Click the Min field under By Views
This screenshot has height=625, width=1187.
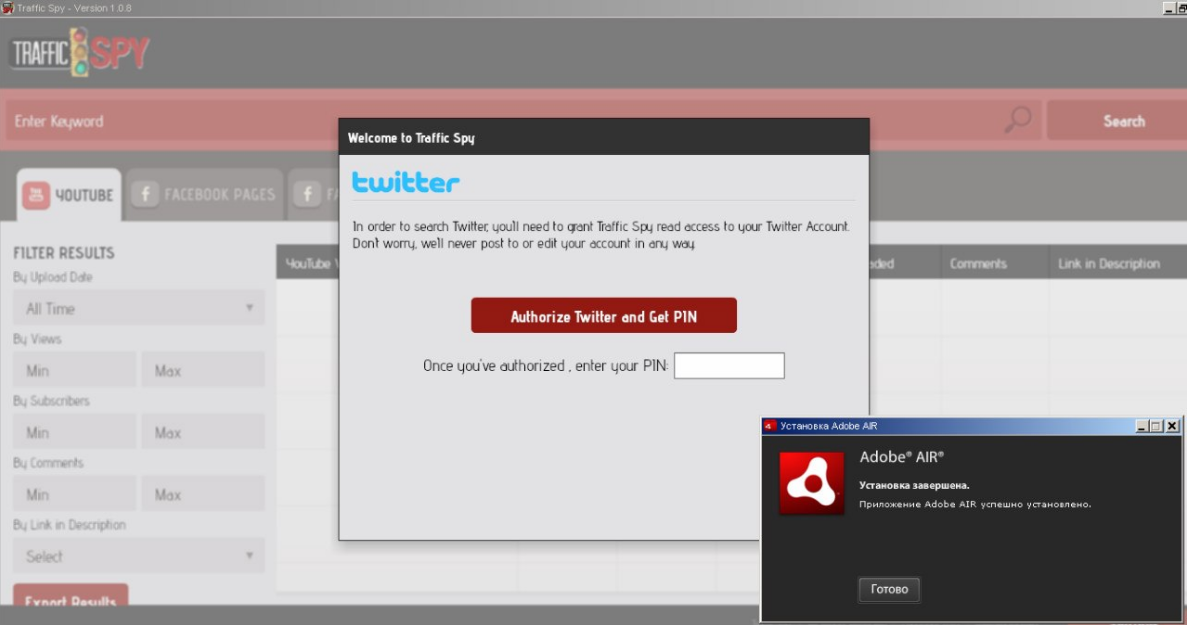pyautogui.click(x=74, y=370)
